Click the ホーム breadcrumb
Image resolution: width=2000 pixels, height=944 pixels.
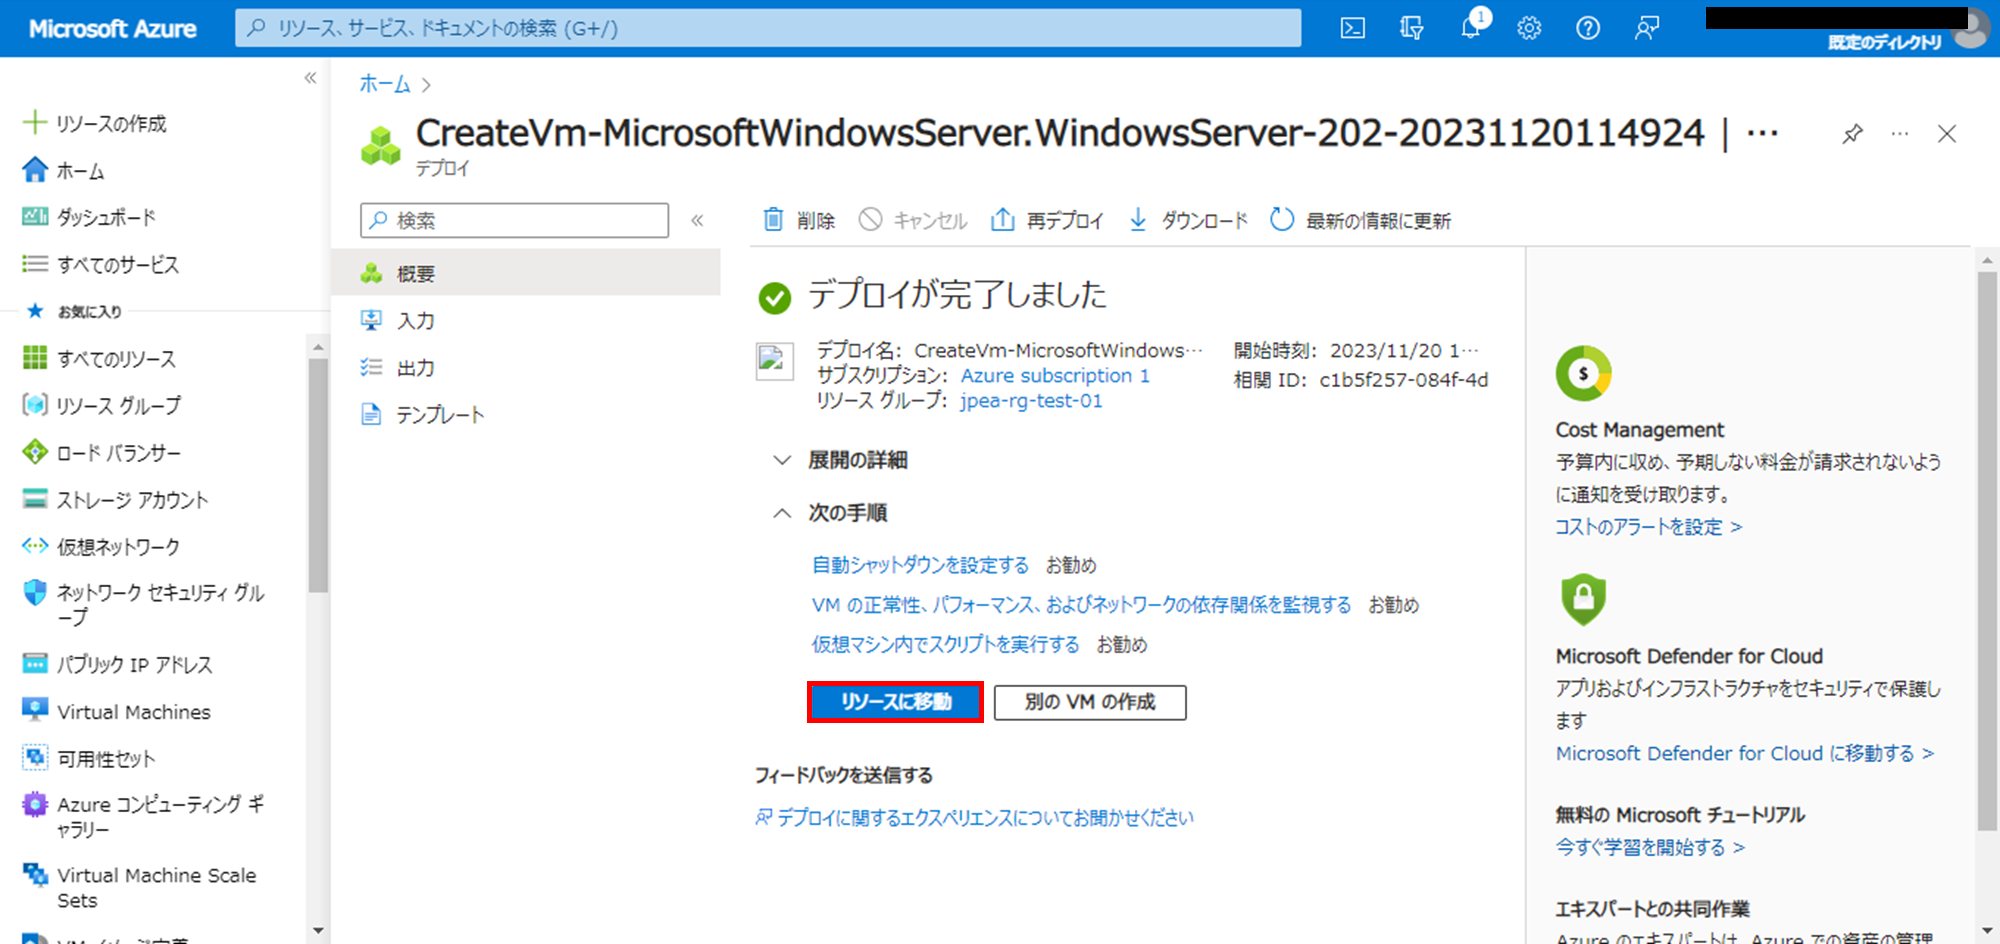point(385,84)
